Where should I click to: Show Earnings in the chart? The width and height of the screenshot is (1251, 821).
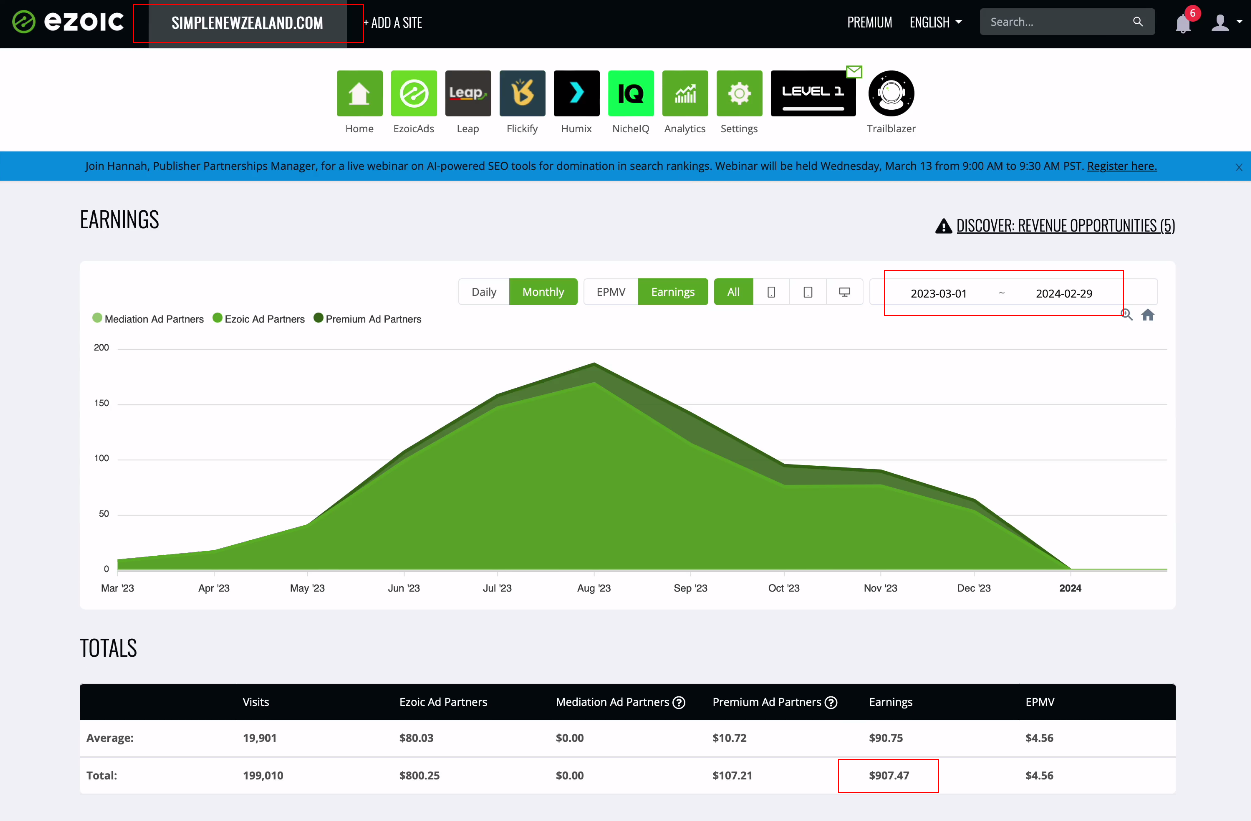click(673, 292)
